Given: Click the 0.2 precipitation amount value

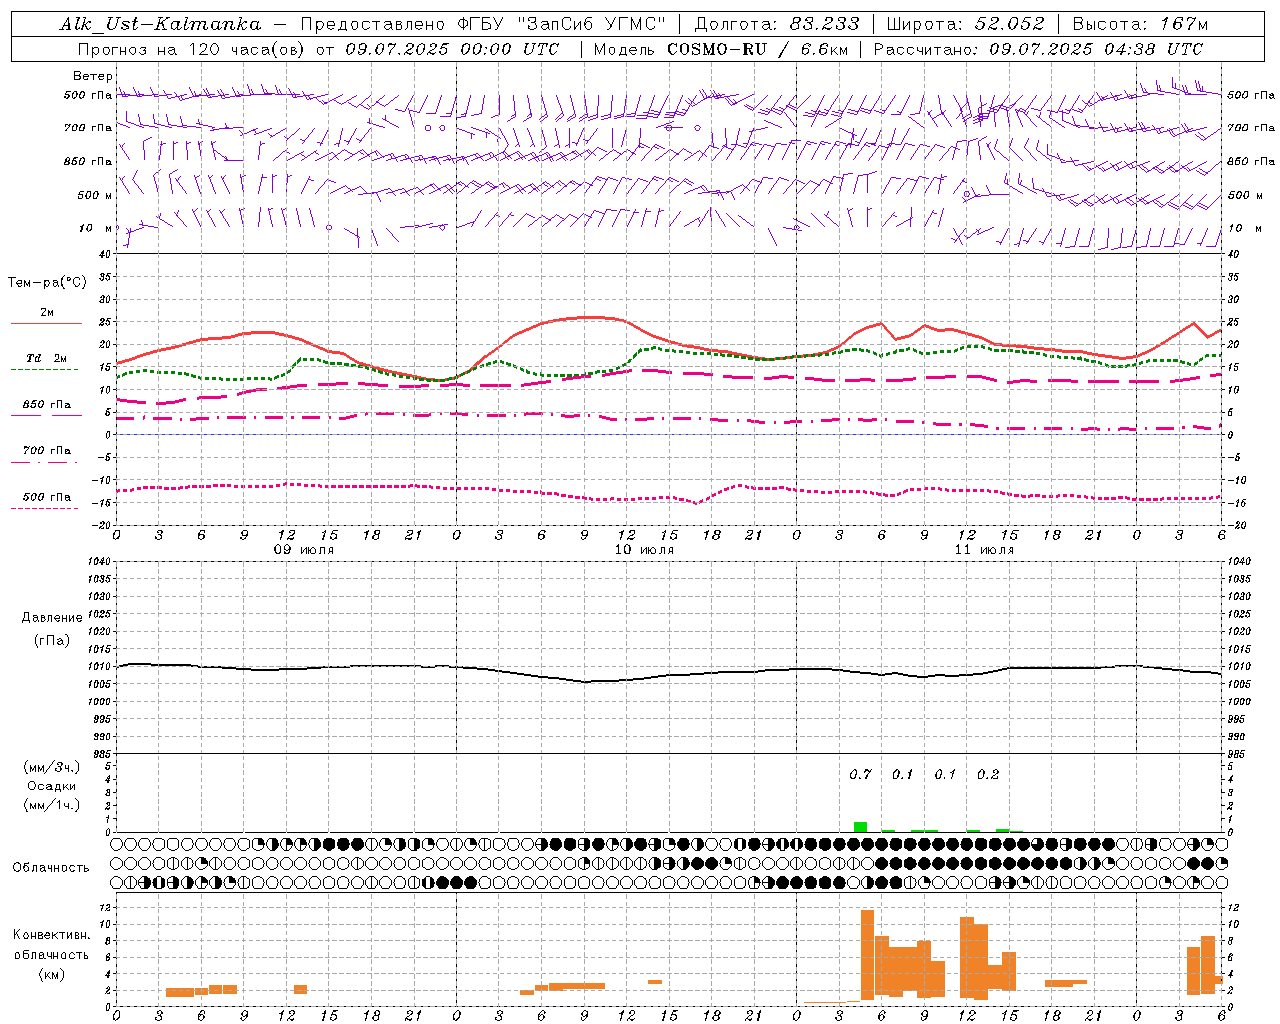Looking at the screenshot, I should coord(988,774).
